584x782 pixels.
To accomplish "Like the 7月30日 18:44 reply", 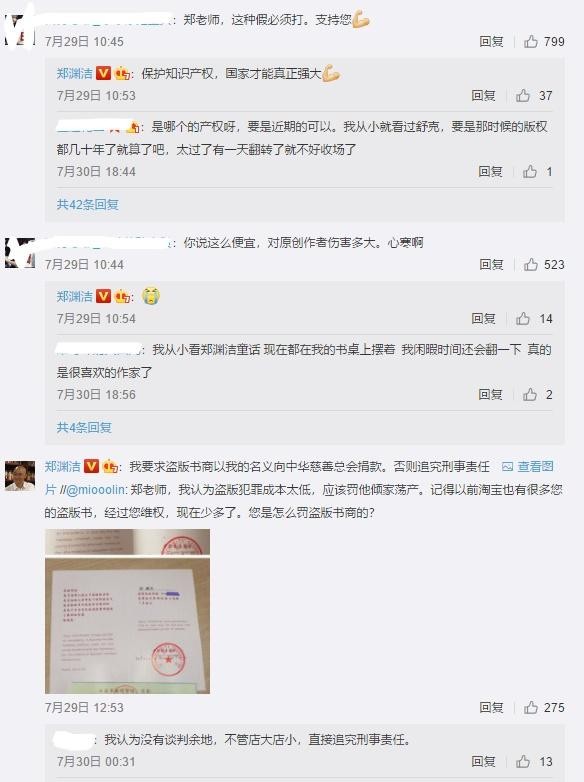I will pyautogui.click(x=530, y=172).
